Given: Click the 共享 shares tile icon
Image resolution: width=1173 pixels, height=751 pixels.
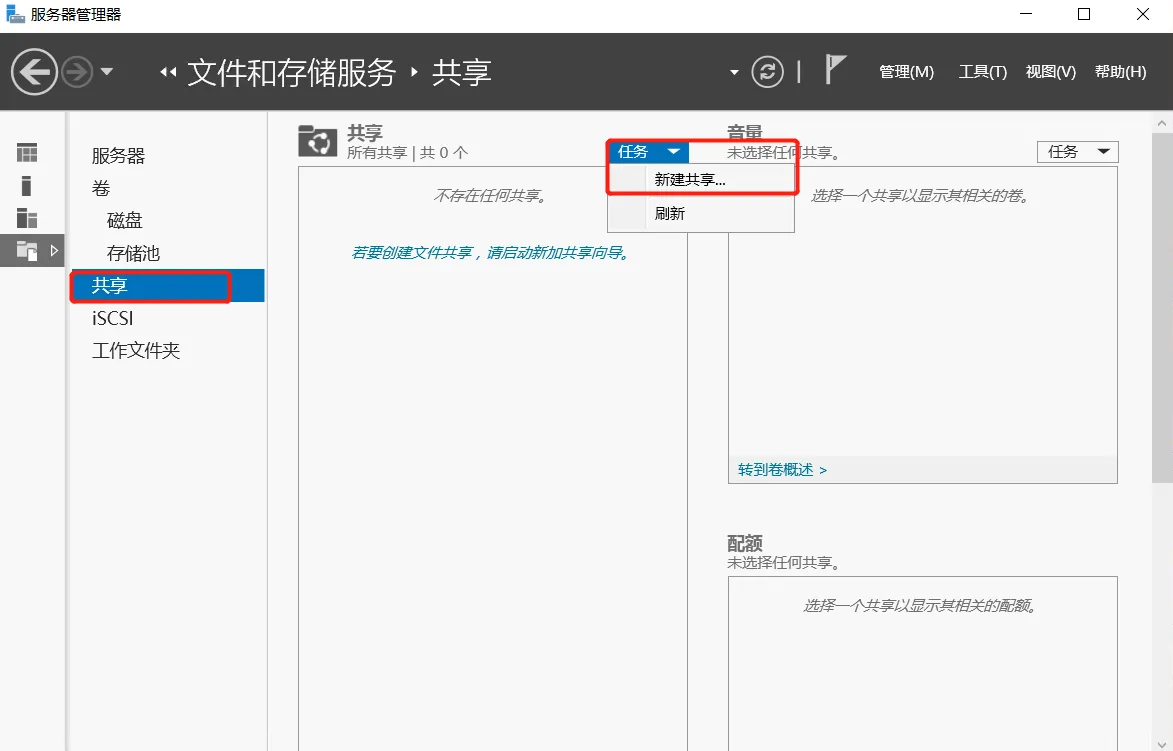Looking at the screenshot, I should point(318,142).
